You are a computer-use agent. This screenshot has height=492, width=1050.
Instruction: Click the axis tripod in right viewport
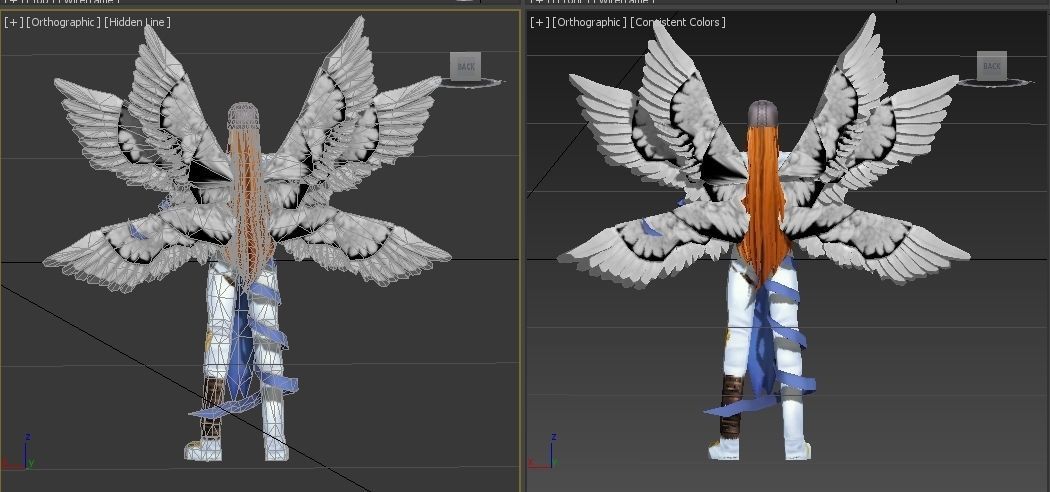(545, 452)
